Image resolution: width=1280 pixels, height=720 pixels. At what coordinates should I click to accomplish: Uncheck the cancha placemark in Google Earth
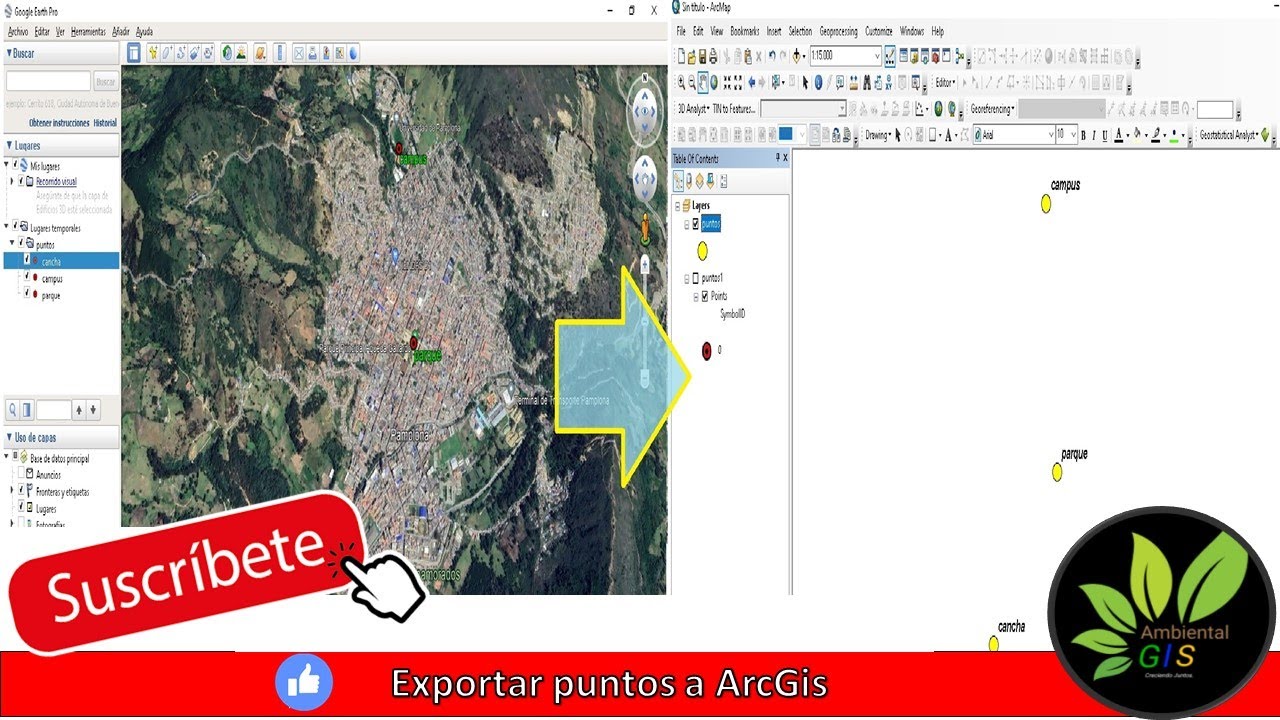point(27,259)
